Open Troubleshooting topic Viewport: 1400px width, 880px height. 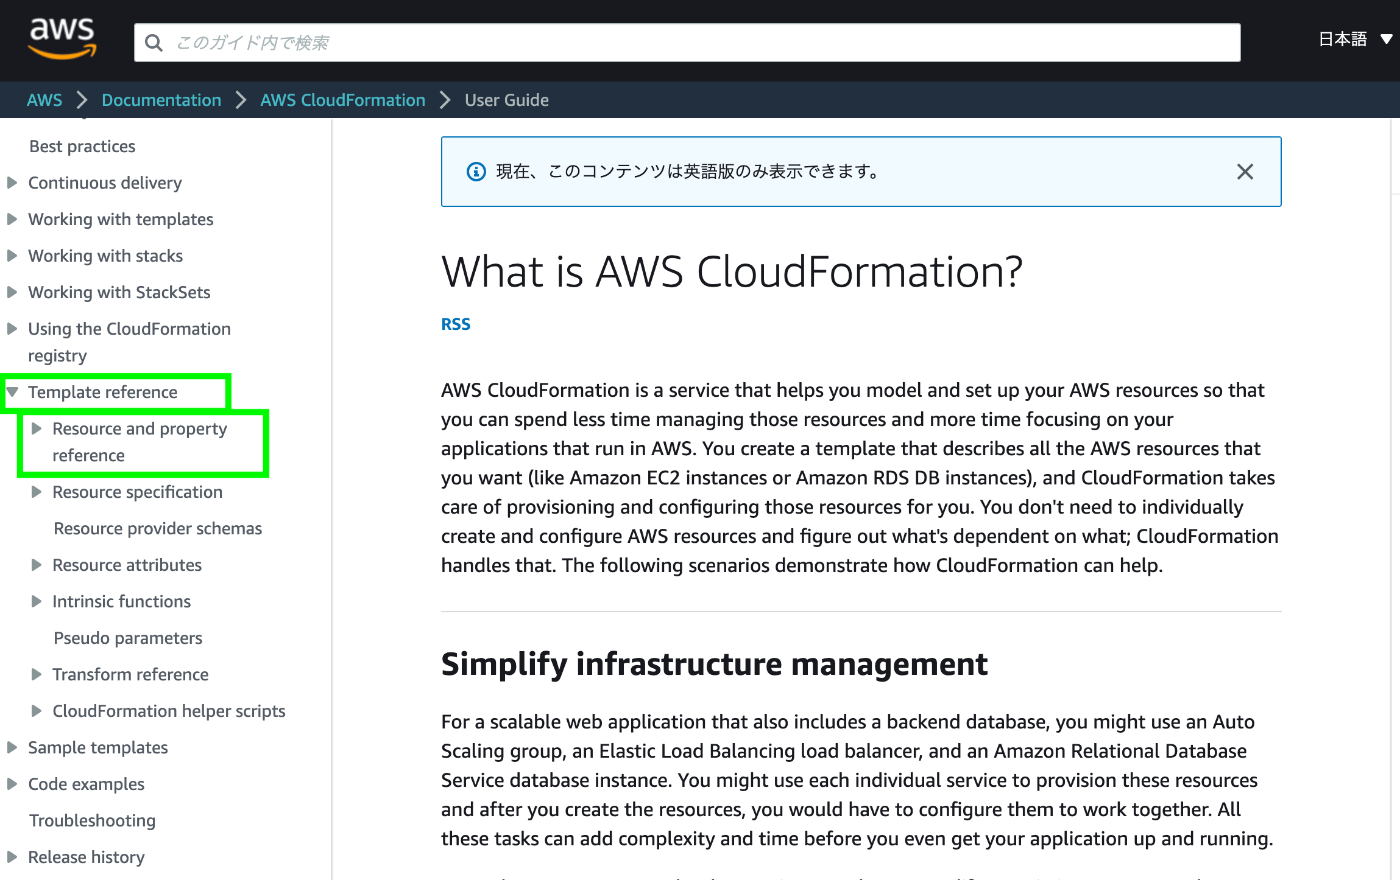coord(92,820)
